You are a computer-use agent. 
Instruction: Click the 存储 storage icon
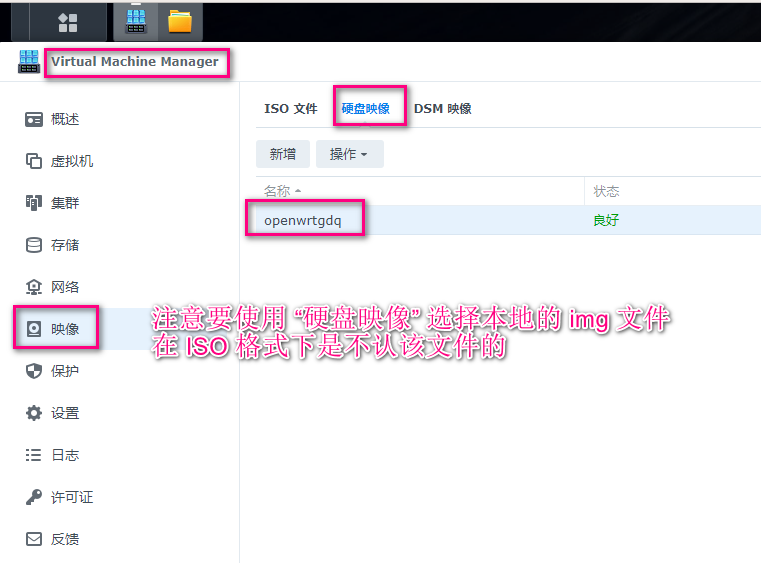pyautogui.click(x=33, y=245)
